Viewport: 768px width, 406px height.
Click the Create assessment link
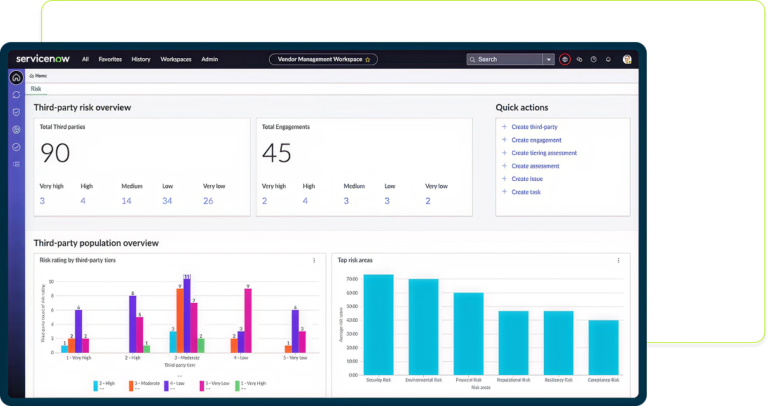click(535, 166)
